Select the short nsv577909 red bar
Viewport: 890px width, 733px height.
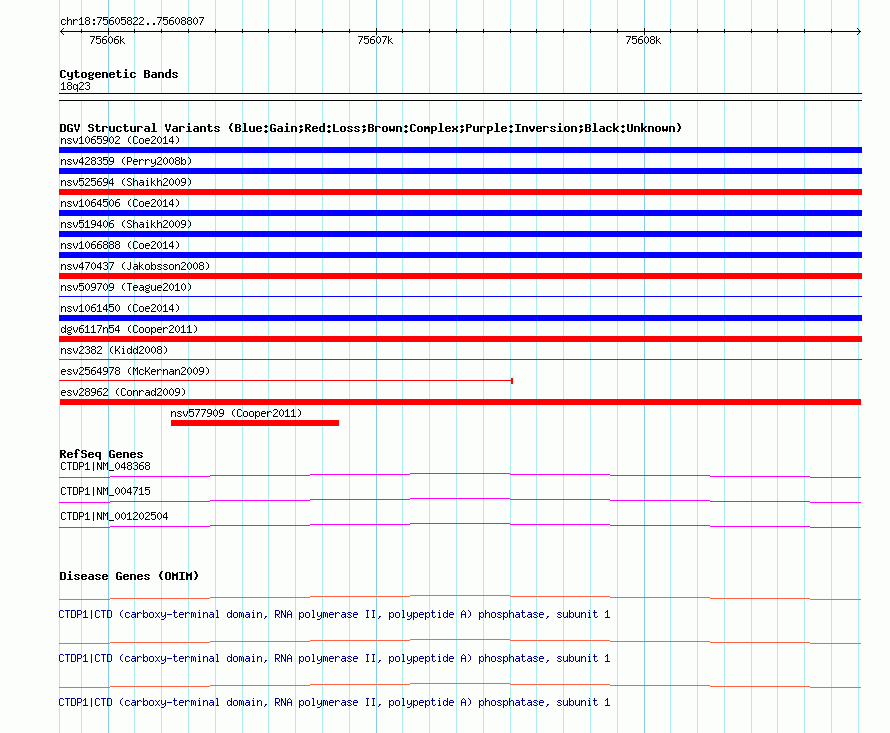coord(255,423)
